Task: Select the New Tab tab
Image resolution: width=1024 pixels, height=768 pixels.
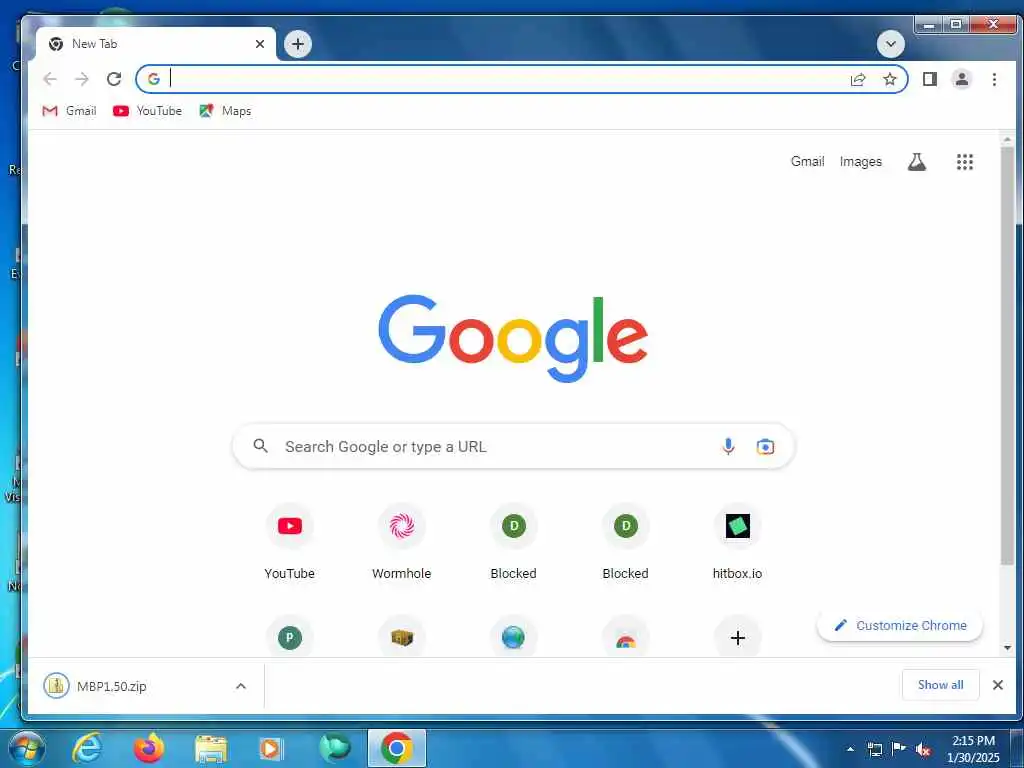Action: coord(155,44)
